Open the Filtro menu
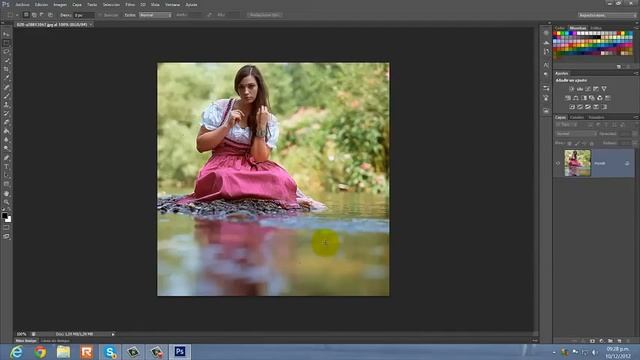Viewport: 640px width, 360px height. pos(130,4)
